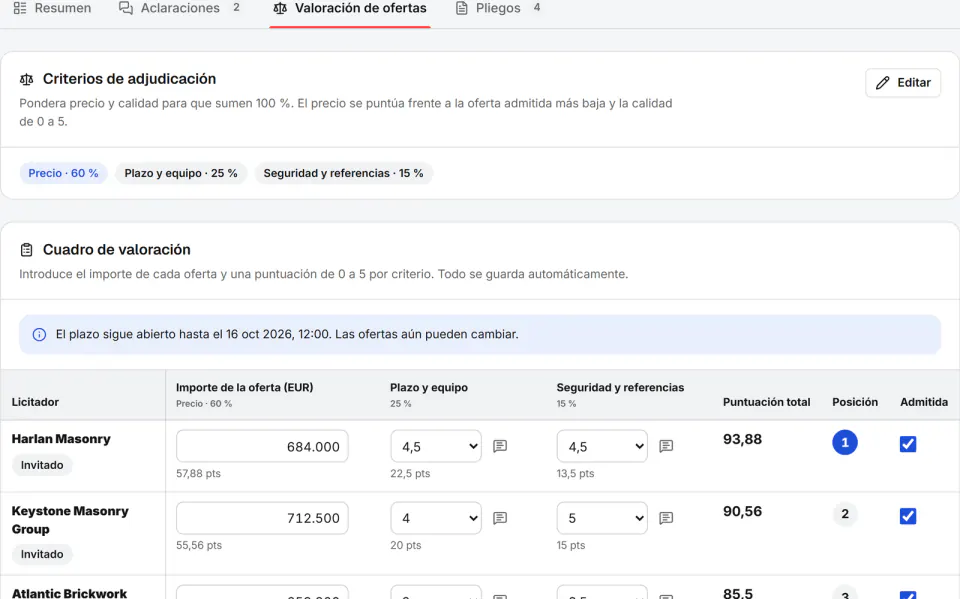Click the clipboard icon beside Cuadro de valoración

26,250
